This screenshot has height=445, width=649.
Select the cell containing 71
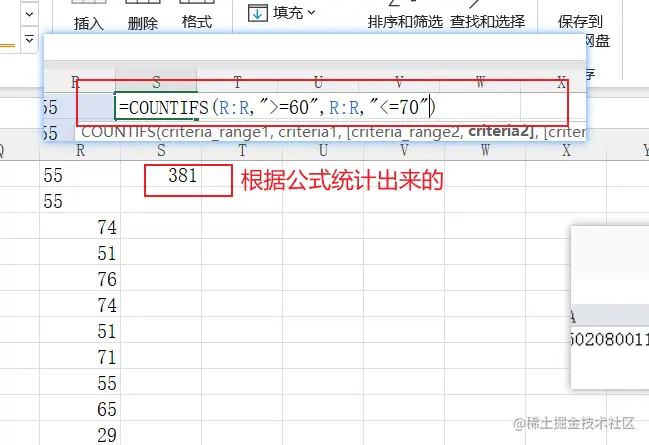(x=80, y=356)
